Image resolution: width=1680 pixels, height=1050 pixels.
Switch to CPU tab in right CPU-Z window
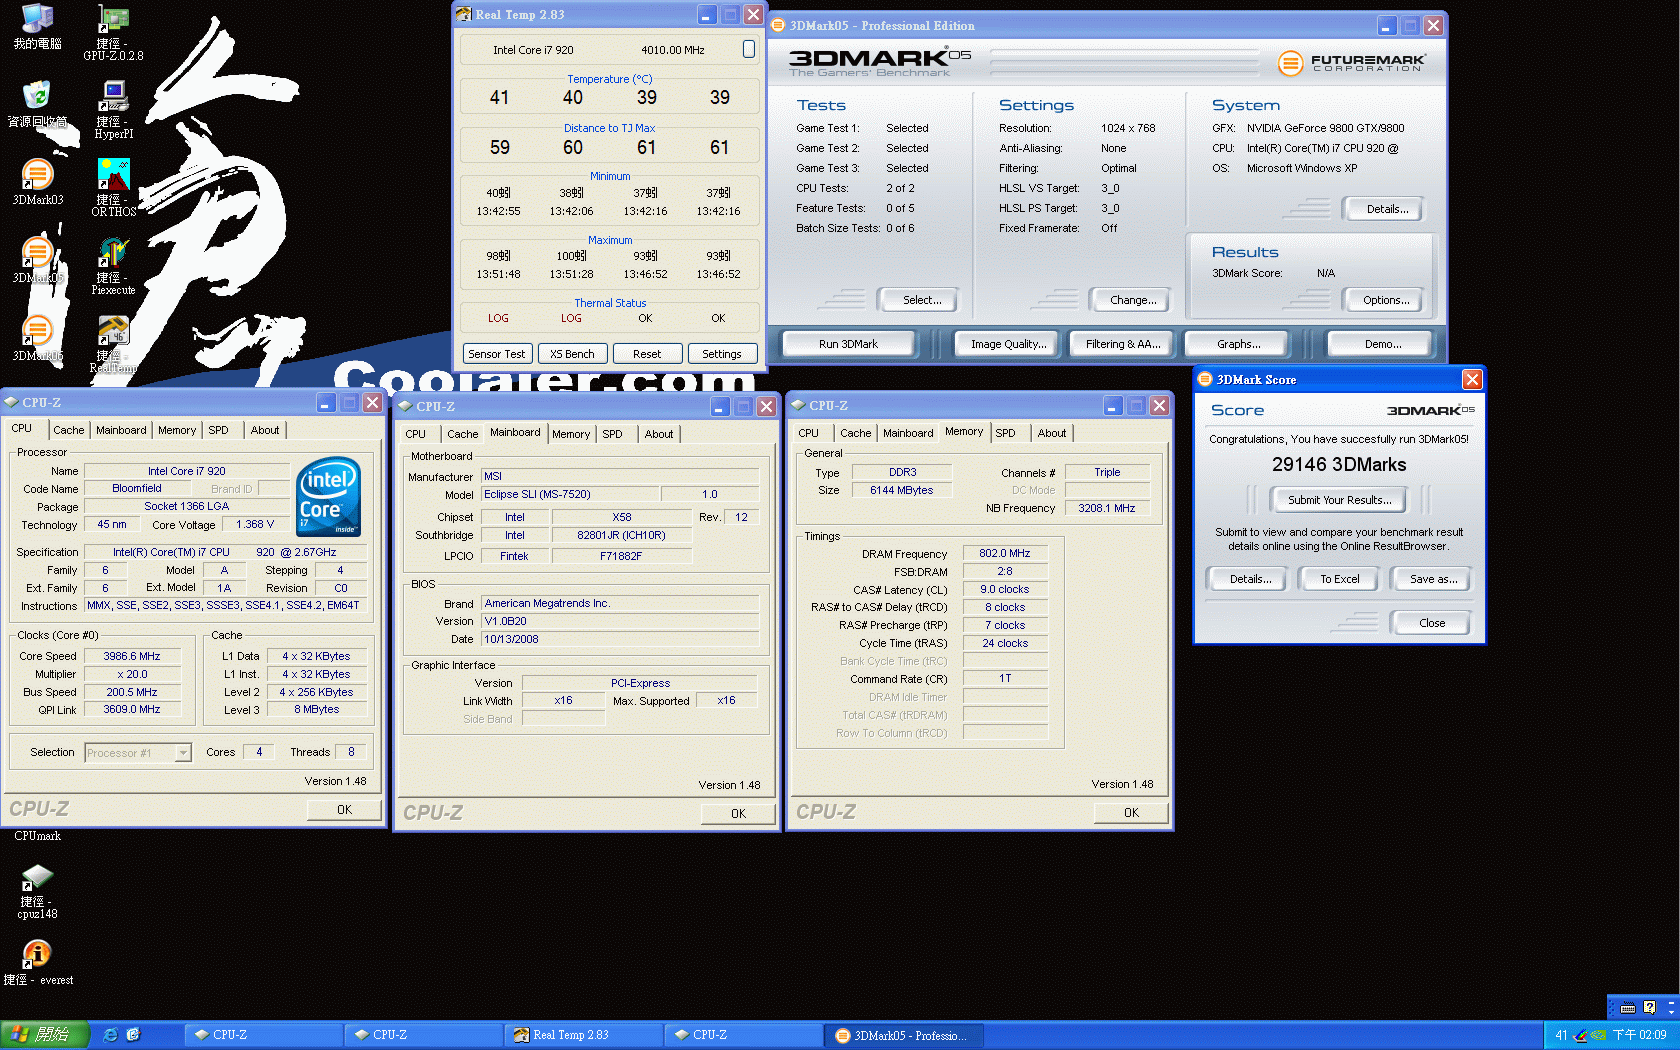point(808,433)
